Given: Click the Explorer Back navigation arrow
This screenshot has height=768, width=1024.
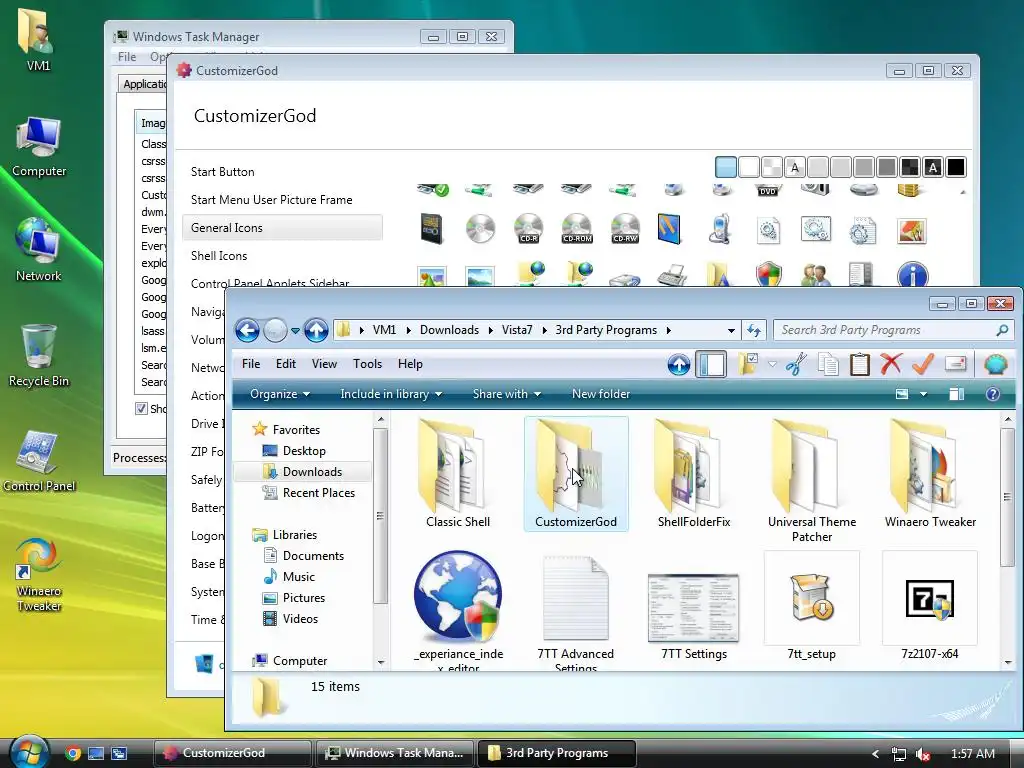Looking at the screenshot, I should click(x=247, y=330).
